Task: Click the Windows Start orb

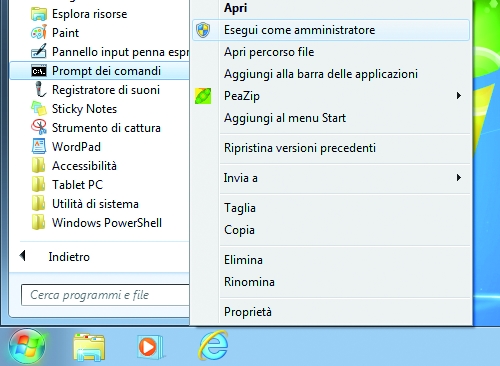Action: pyautogui.click(x=27, y=347)
